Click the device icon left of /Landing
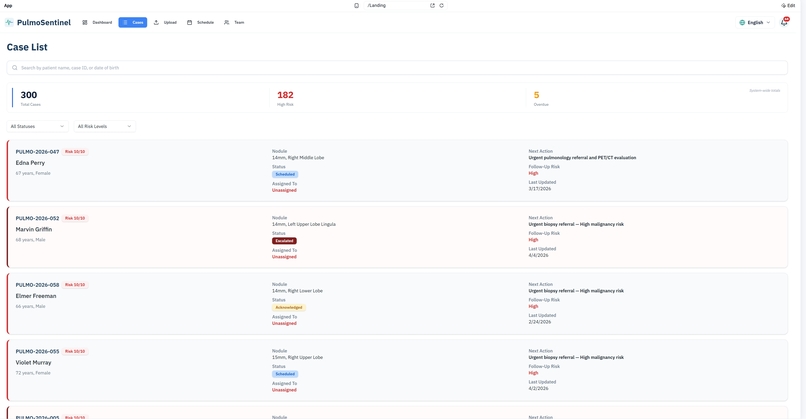The width and height of the screenshot is (806, 419). coord(356,5)
